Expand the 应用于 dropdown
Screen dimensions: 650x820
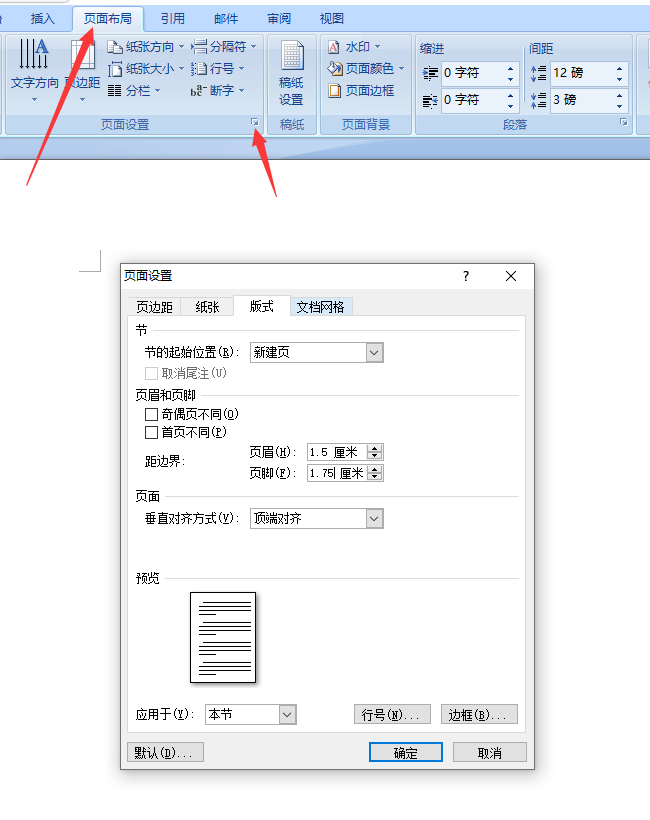(x=288, y=715)
